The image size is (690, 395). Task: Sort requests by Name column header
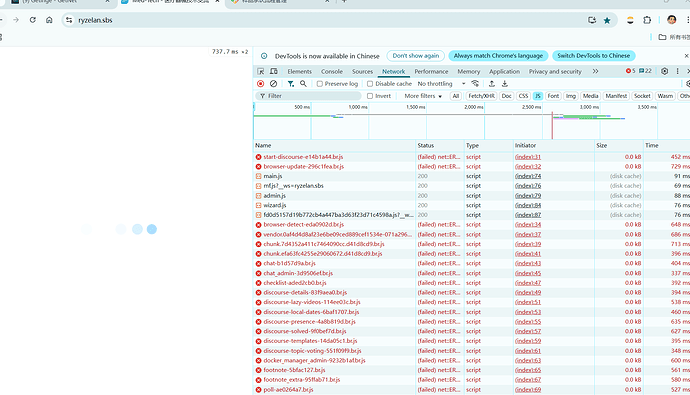[x=334, y=145]
